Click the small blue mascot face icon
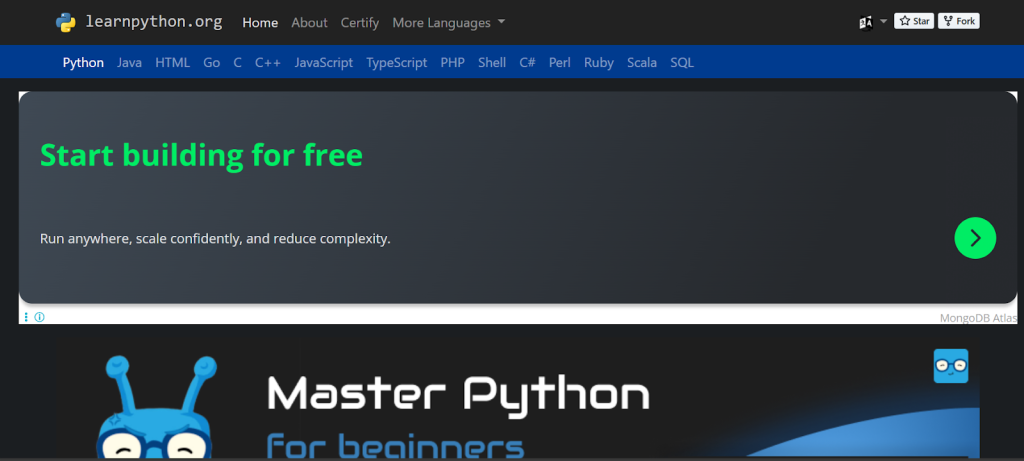Image resolution: width=1024 pixels, height=461 pixels. [x=950, y=366]
